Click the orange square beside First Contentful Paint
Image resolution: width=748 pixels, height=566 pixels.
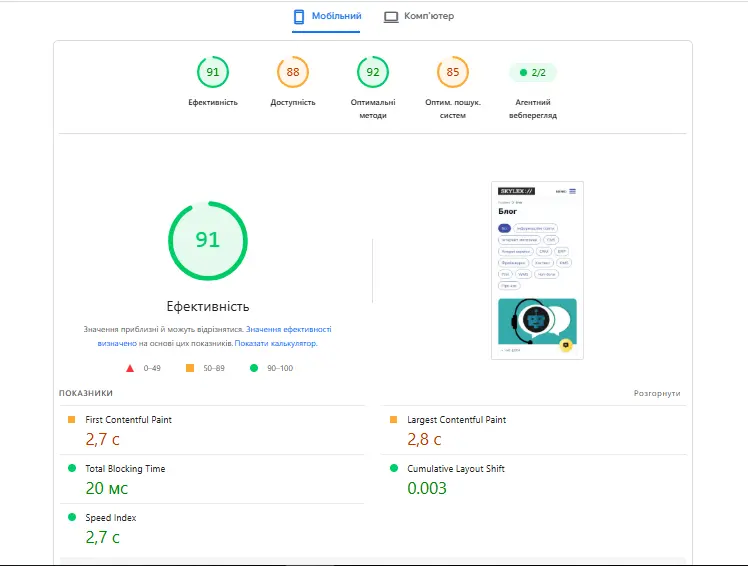click(x=72, y=419)
